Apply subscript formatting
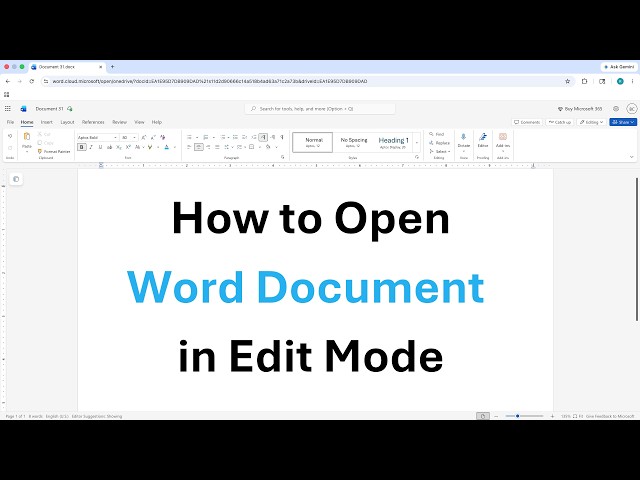Screen dimensions: 640x480 coord(119,147)
